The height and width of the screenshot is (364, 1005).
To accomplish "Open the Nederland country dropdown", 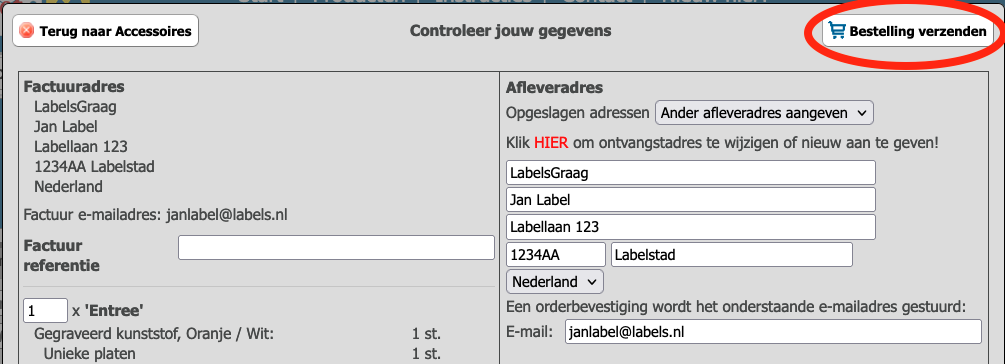I will pos(554,281).
